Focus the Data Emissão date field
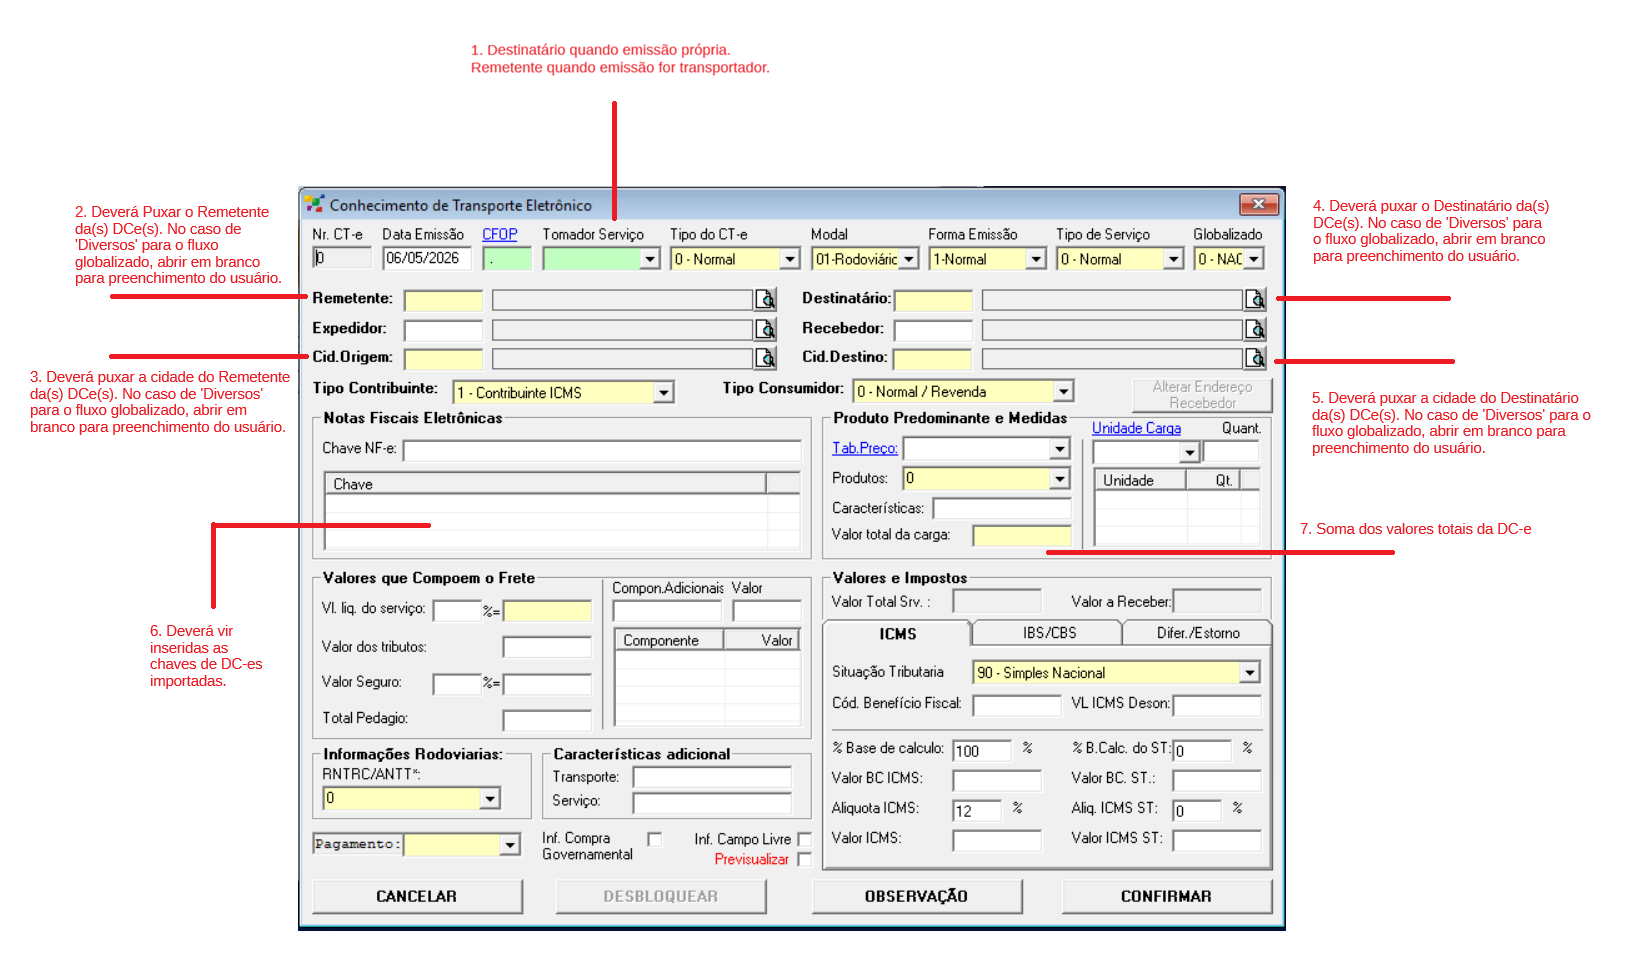Image resolution: width=1640 pixels, height=976 pixels. tap(427, 258)
